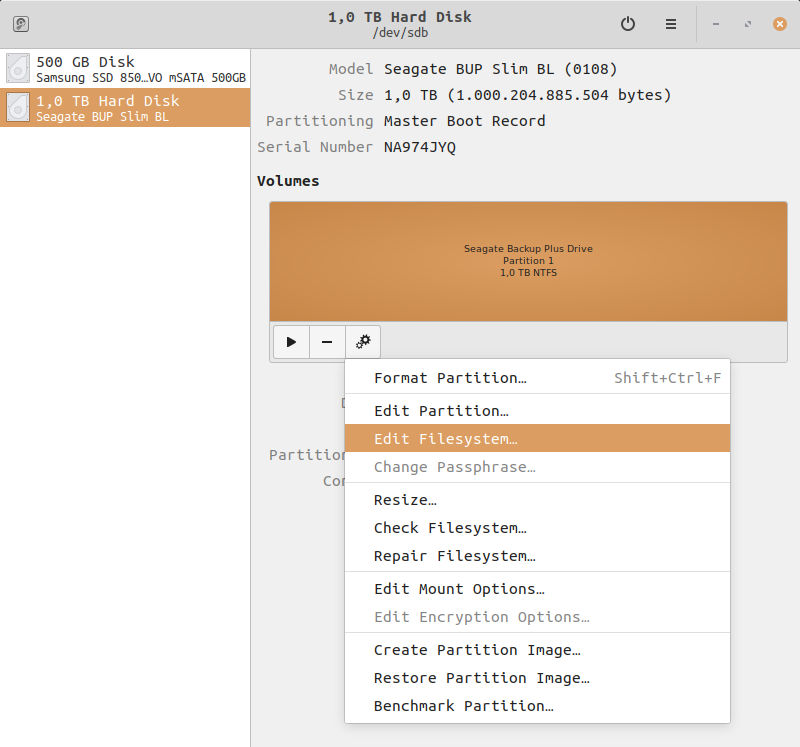This screenshot has width=800, height=747.
Task: Click the 1,0 TB Hard Disk drive icon
Action: [18, 108]
